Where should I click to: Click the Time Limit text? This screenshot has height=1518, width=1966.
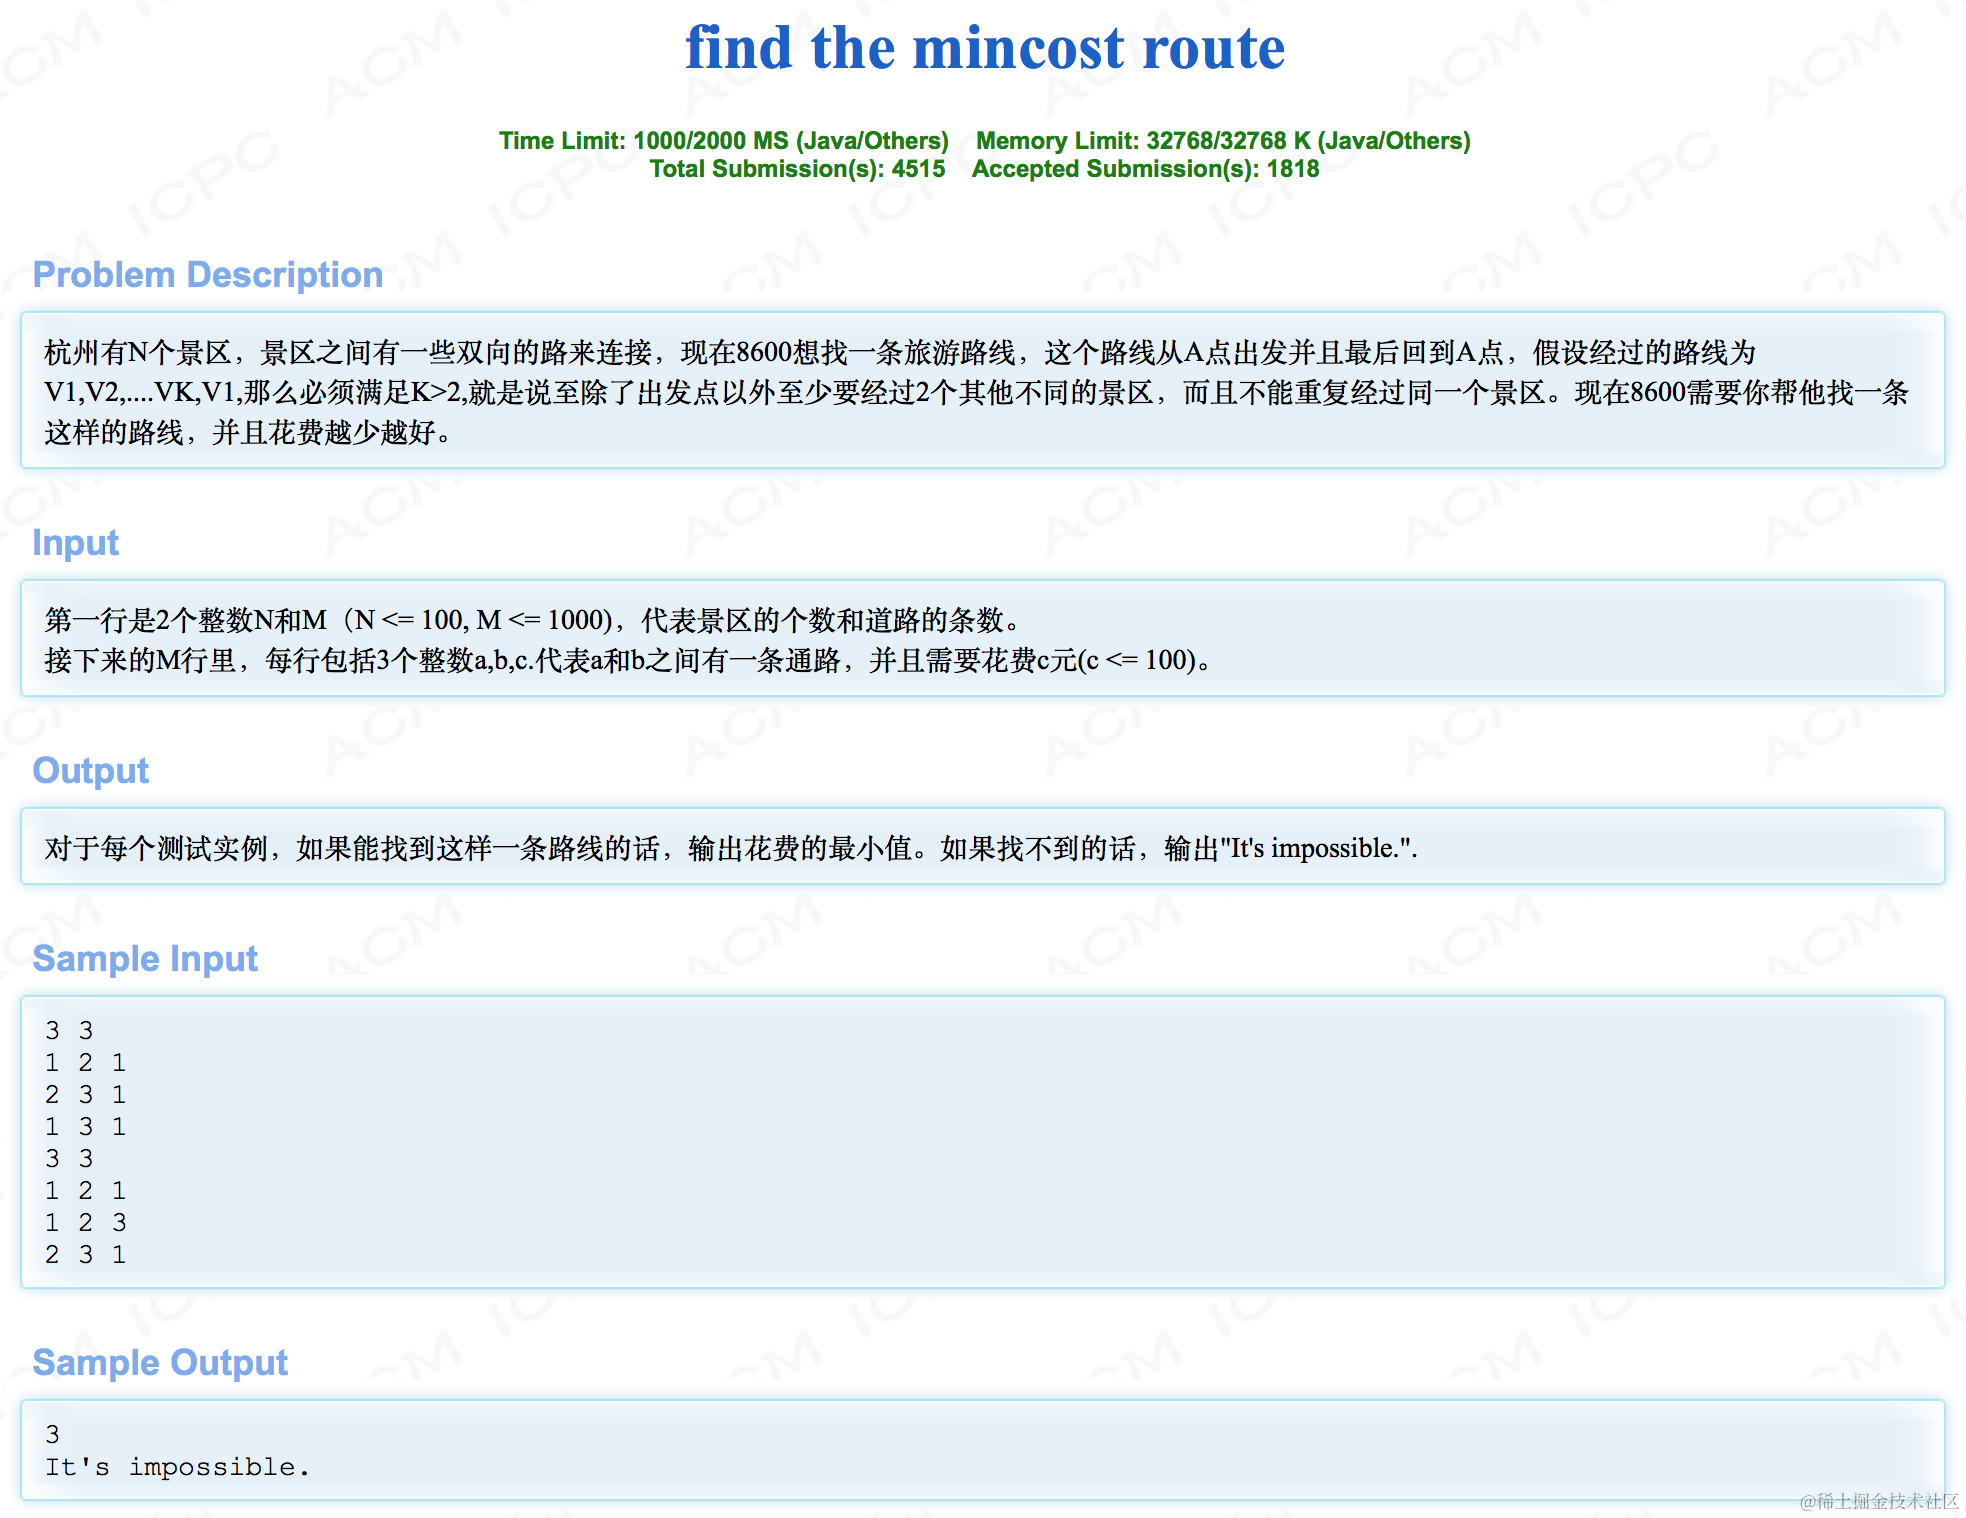(723, 141)
